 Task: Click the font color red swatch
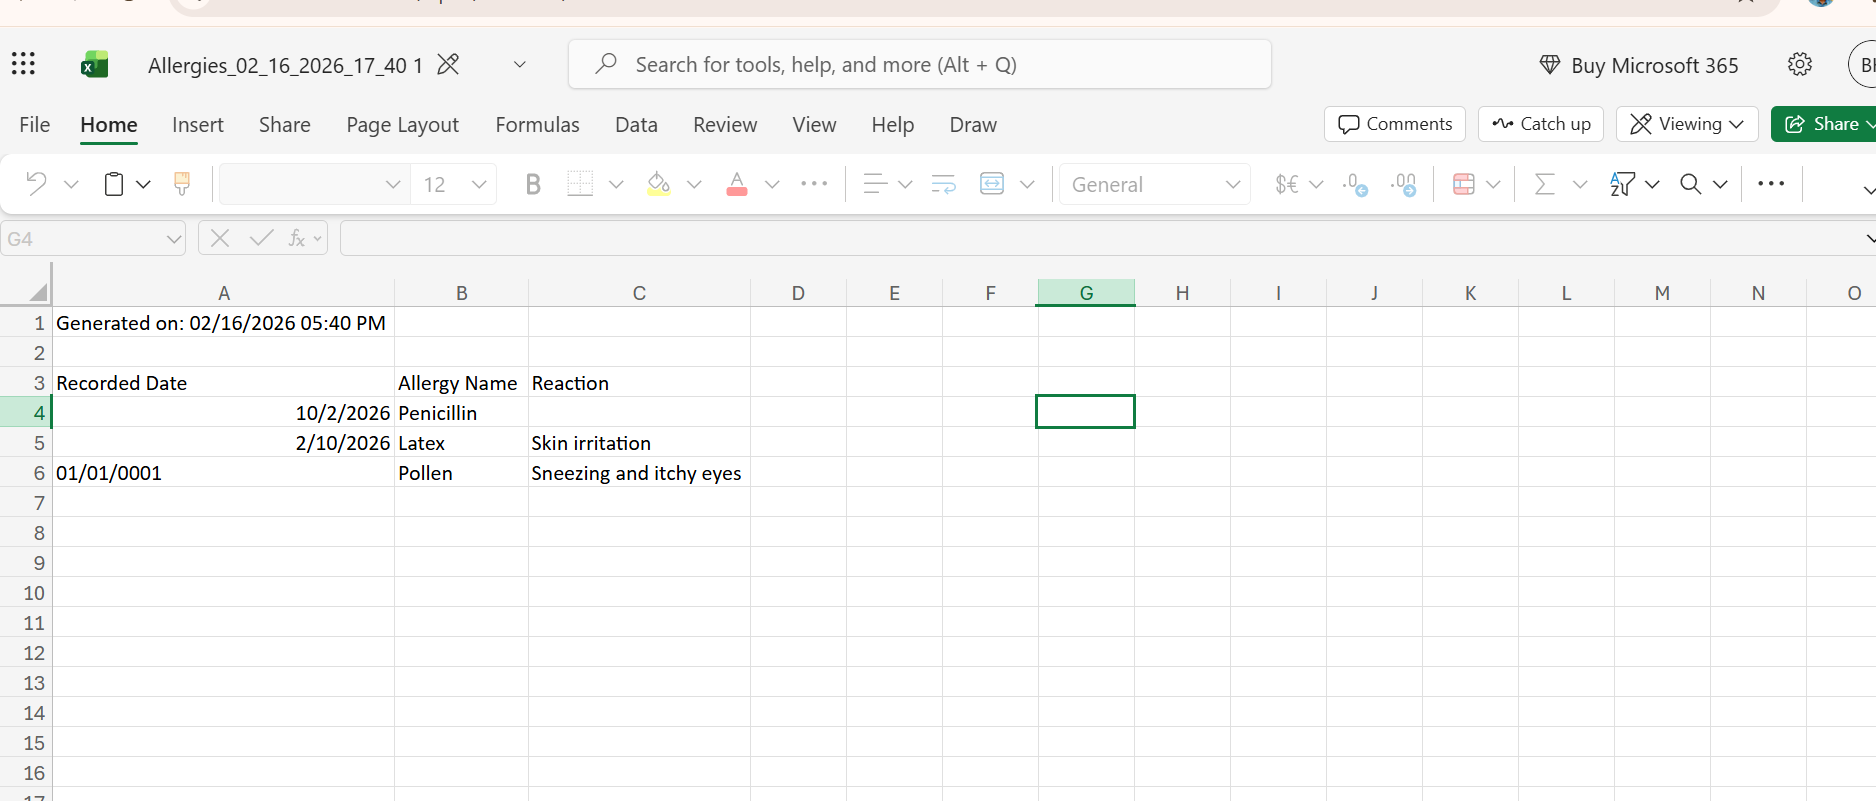pyautogui.click(x=737, y=184)
